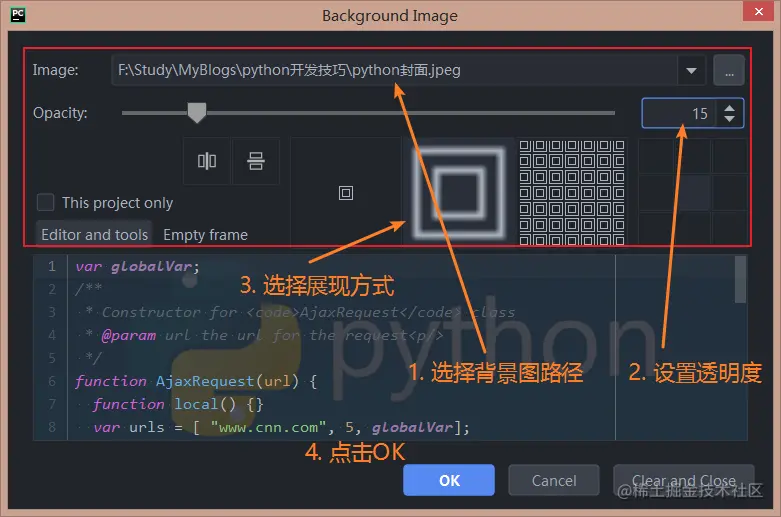
Task: Click the OK button
Action: [449, 480]
